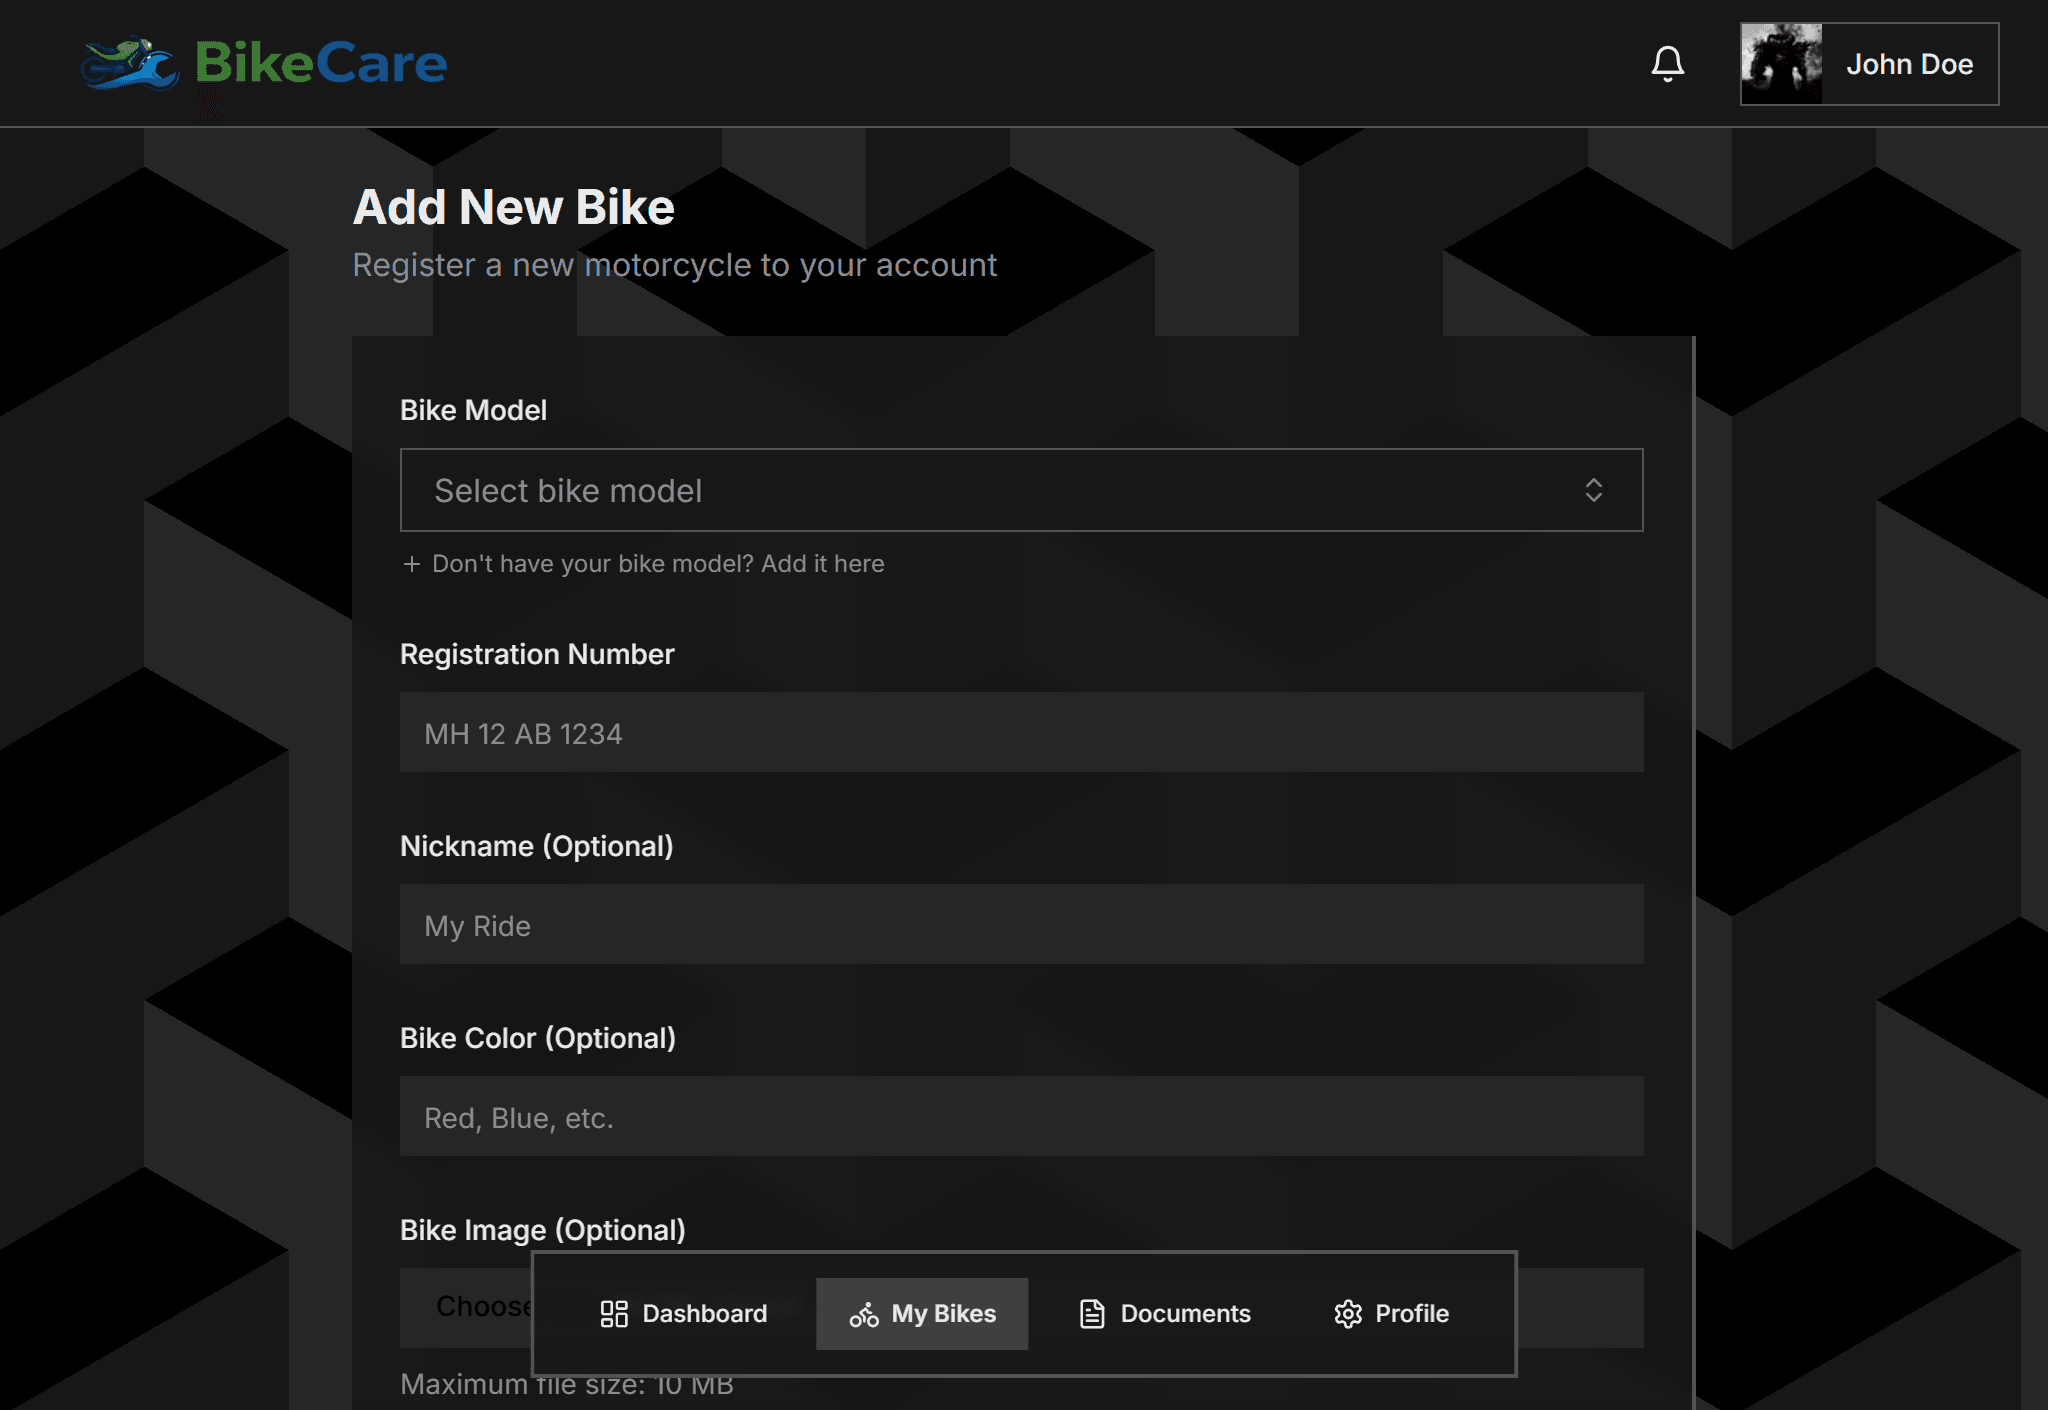The image size is (2048, 1410).
Task: Click the Dashboard grid icon
Action: coord(613,1314)
